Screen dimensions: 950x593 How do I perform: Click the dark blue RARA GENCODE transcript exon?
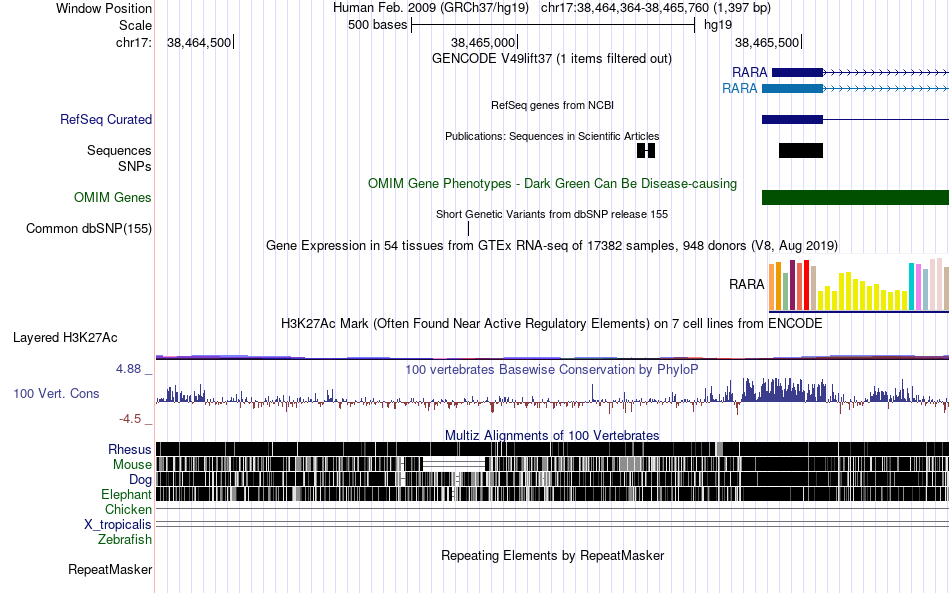click(x=797, y=73)
